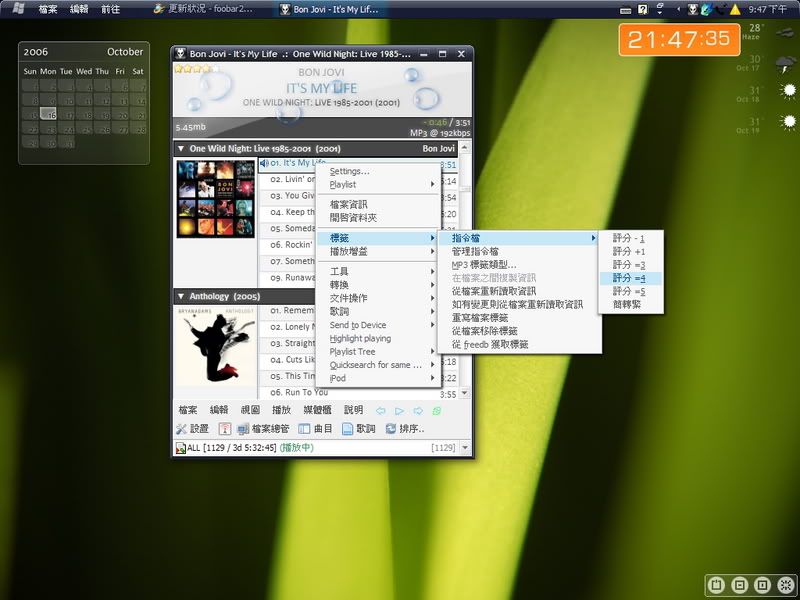Click the keyboard icon in top panel
Image resolution: width=800 pixels, height=600 pixels.
[626, 10]
